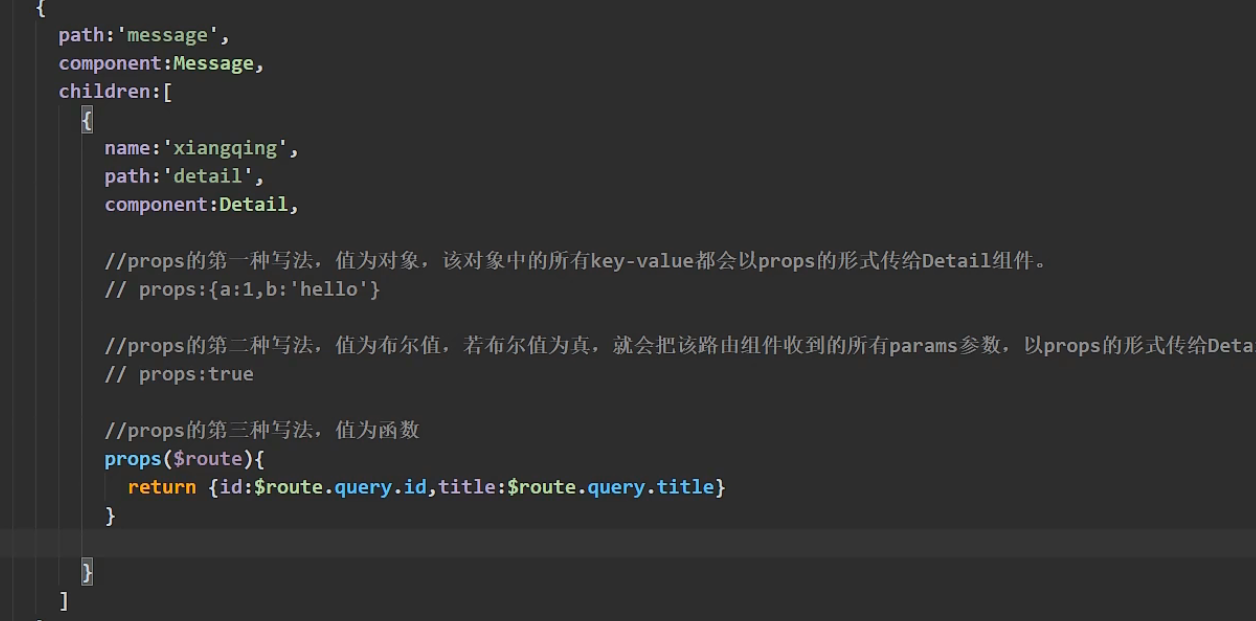The image size is (1256, 621).
Task: Click the Message component identifier
Action: [x=213, y=63]
